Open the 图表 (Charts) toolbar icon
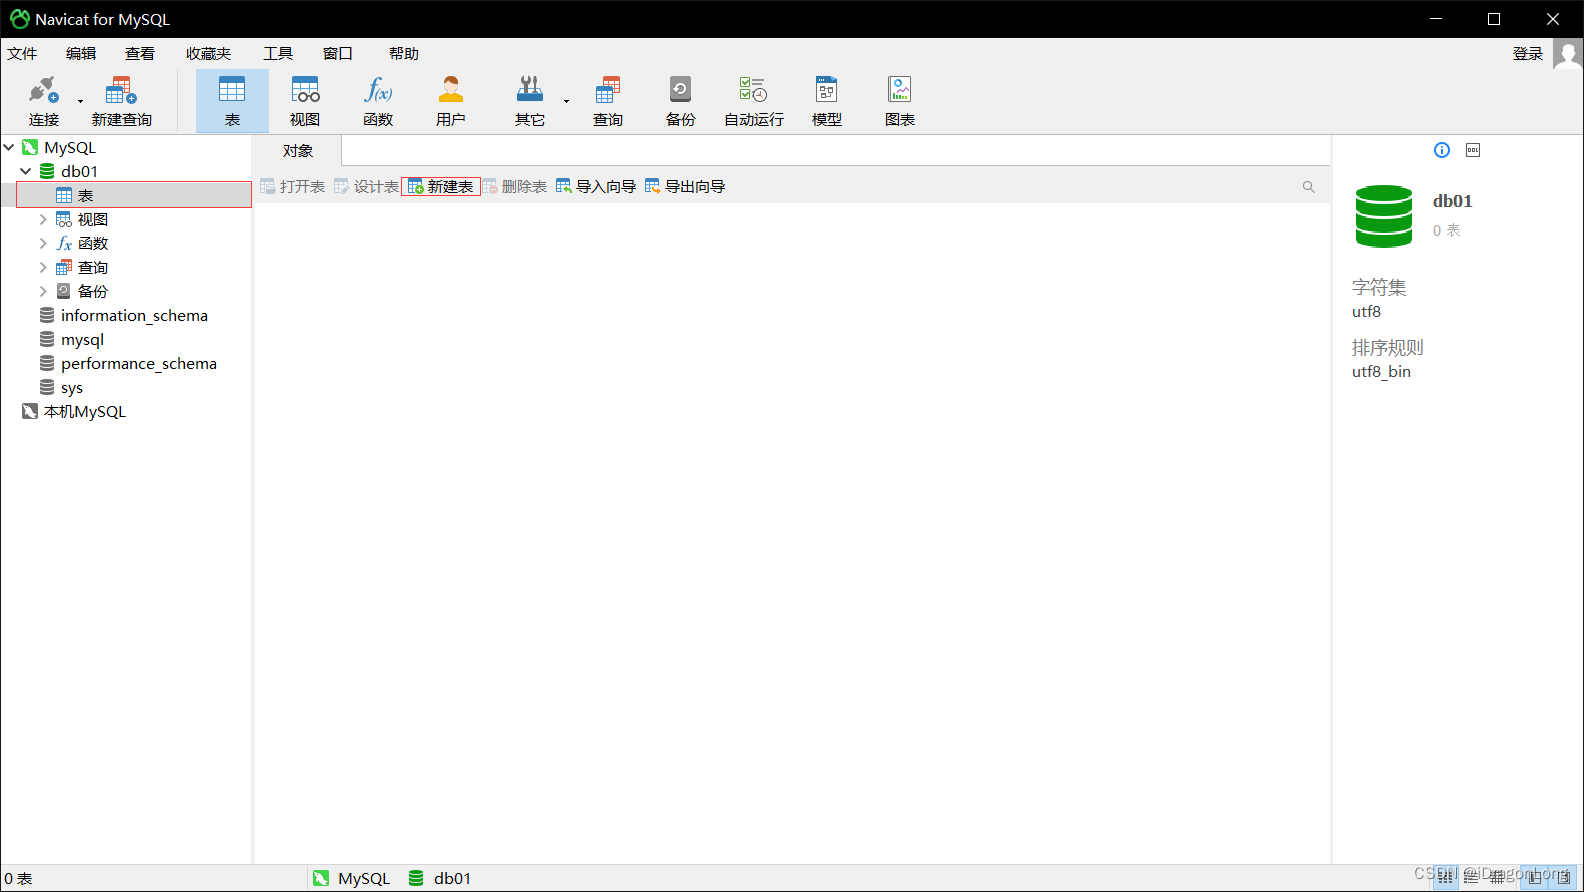Screen dimensions: 1584x892 point(900,100)
